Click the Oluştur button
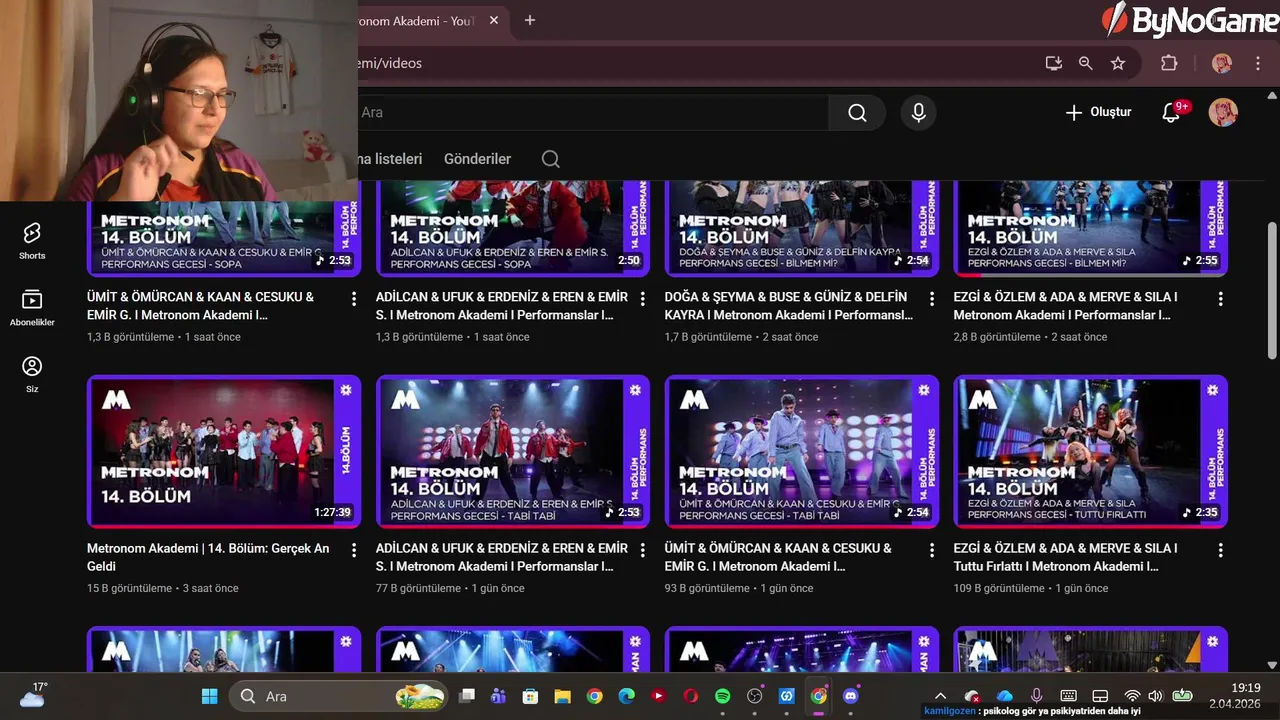Image resolution: width=1280 pixels, height=720 pixels. 1099,112
